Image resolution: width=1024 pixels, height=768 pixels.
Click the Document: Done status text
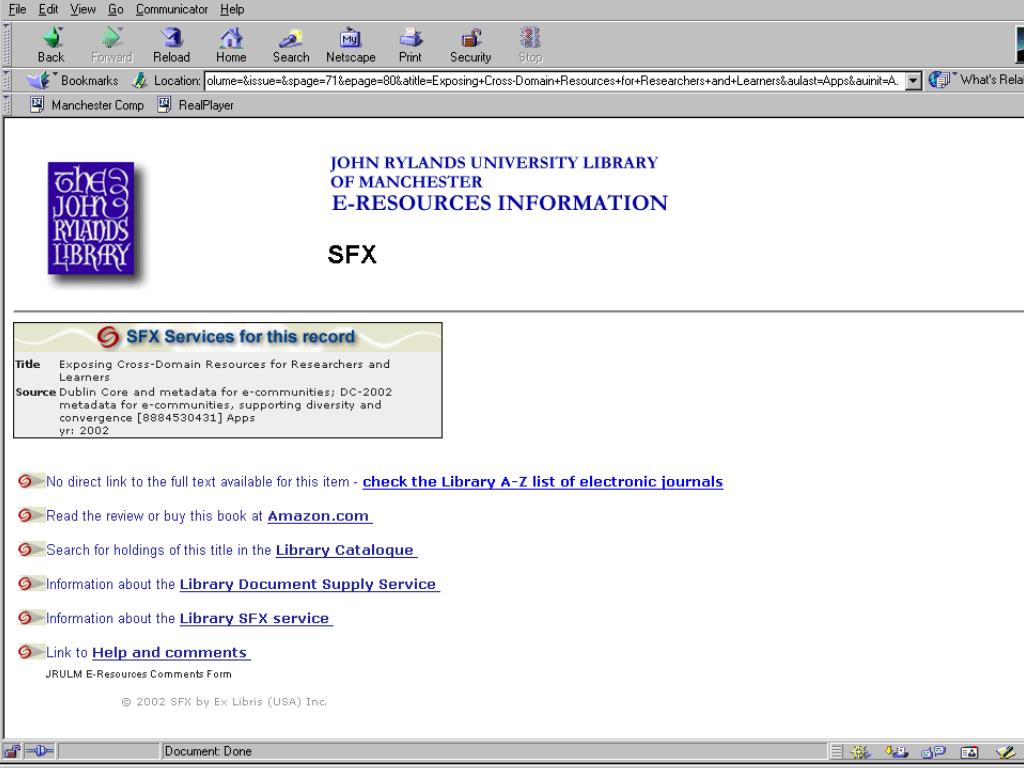[208, 751]
